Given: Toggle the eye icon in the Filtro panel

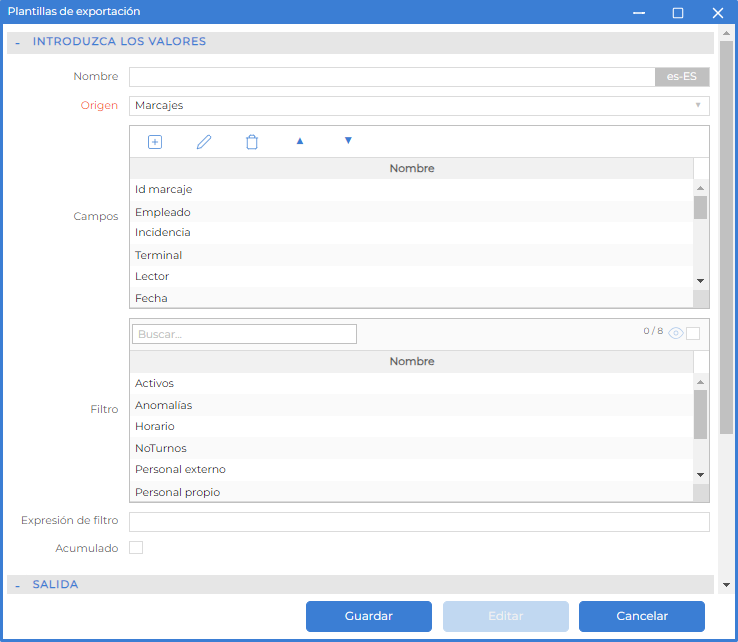Looking at the screenshot, I should (676, 333).
